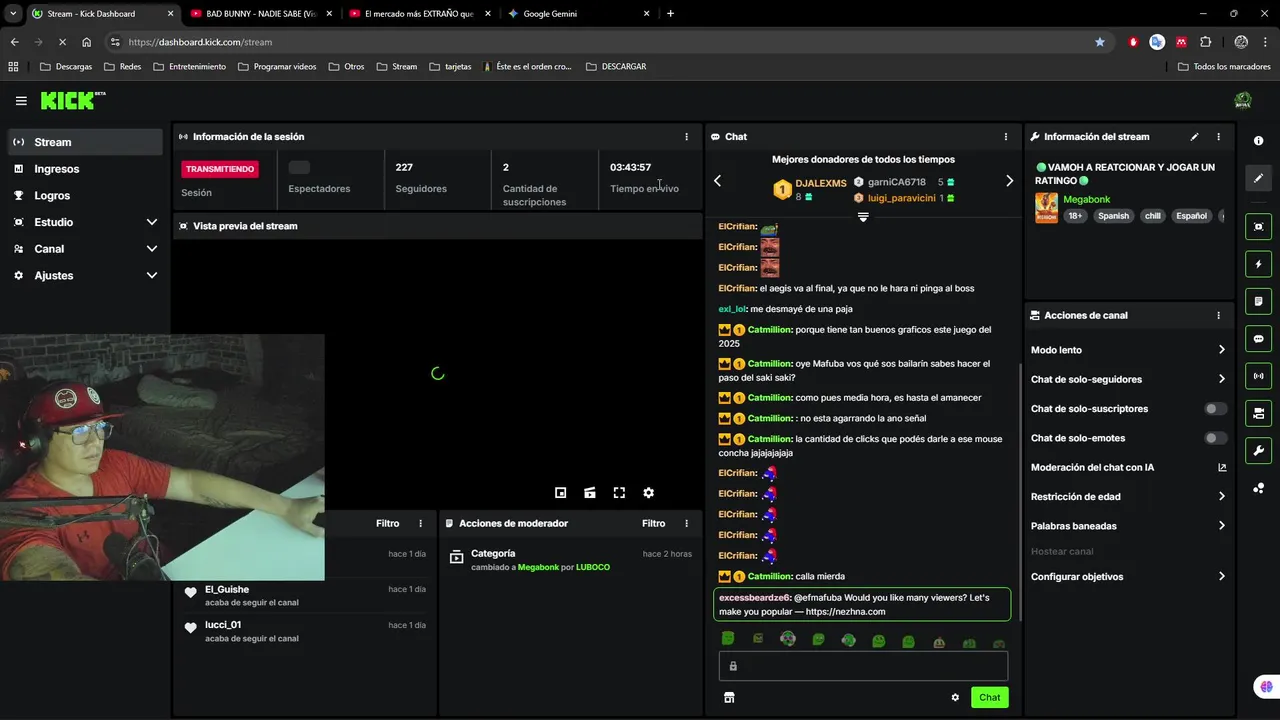Image resolution: width=1280 pixels, height=720 pixels.
Task: Toggle theater mode on stream preview
Action: tap(590, 493)
